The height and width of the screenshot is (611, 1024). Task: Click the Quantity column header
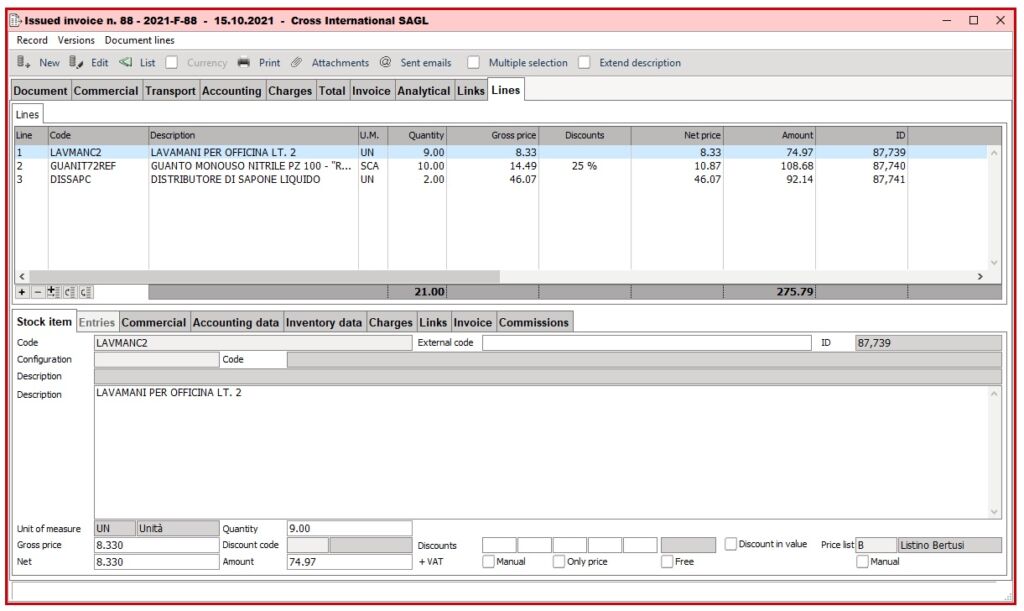pyautogui.click(x=417, y=135)
